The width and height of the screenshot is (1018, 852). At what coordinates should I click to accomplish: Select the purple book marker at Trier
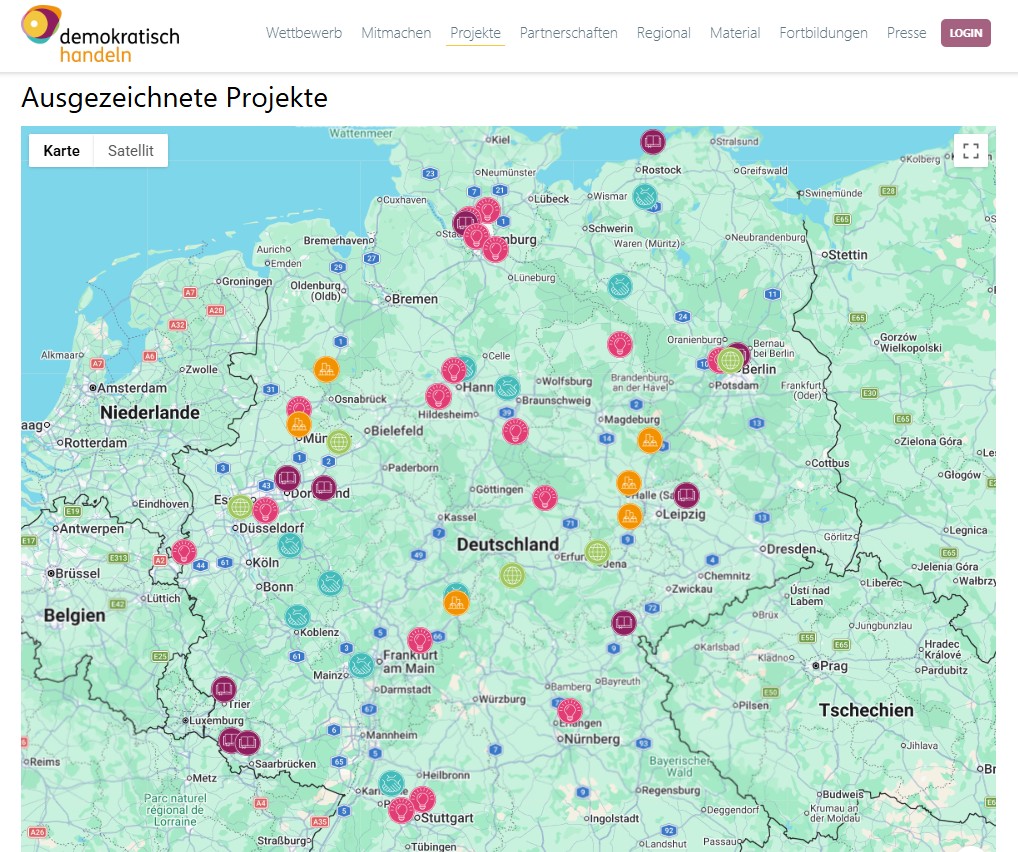pos(223,688)
